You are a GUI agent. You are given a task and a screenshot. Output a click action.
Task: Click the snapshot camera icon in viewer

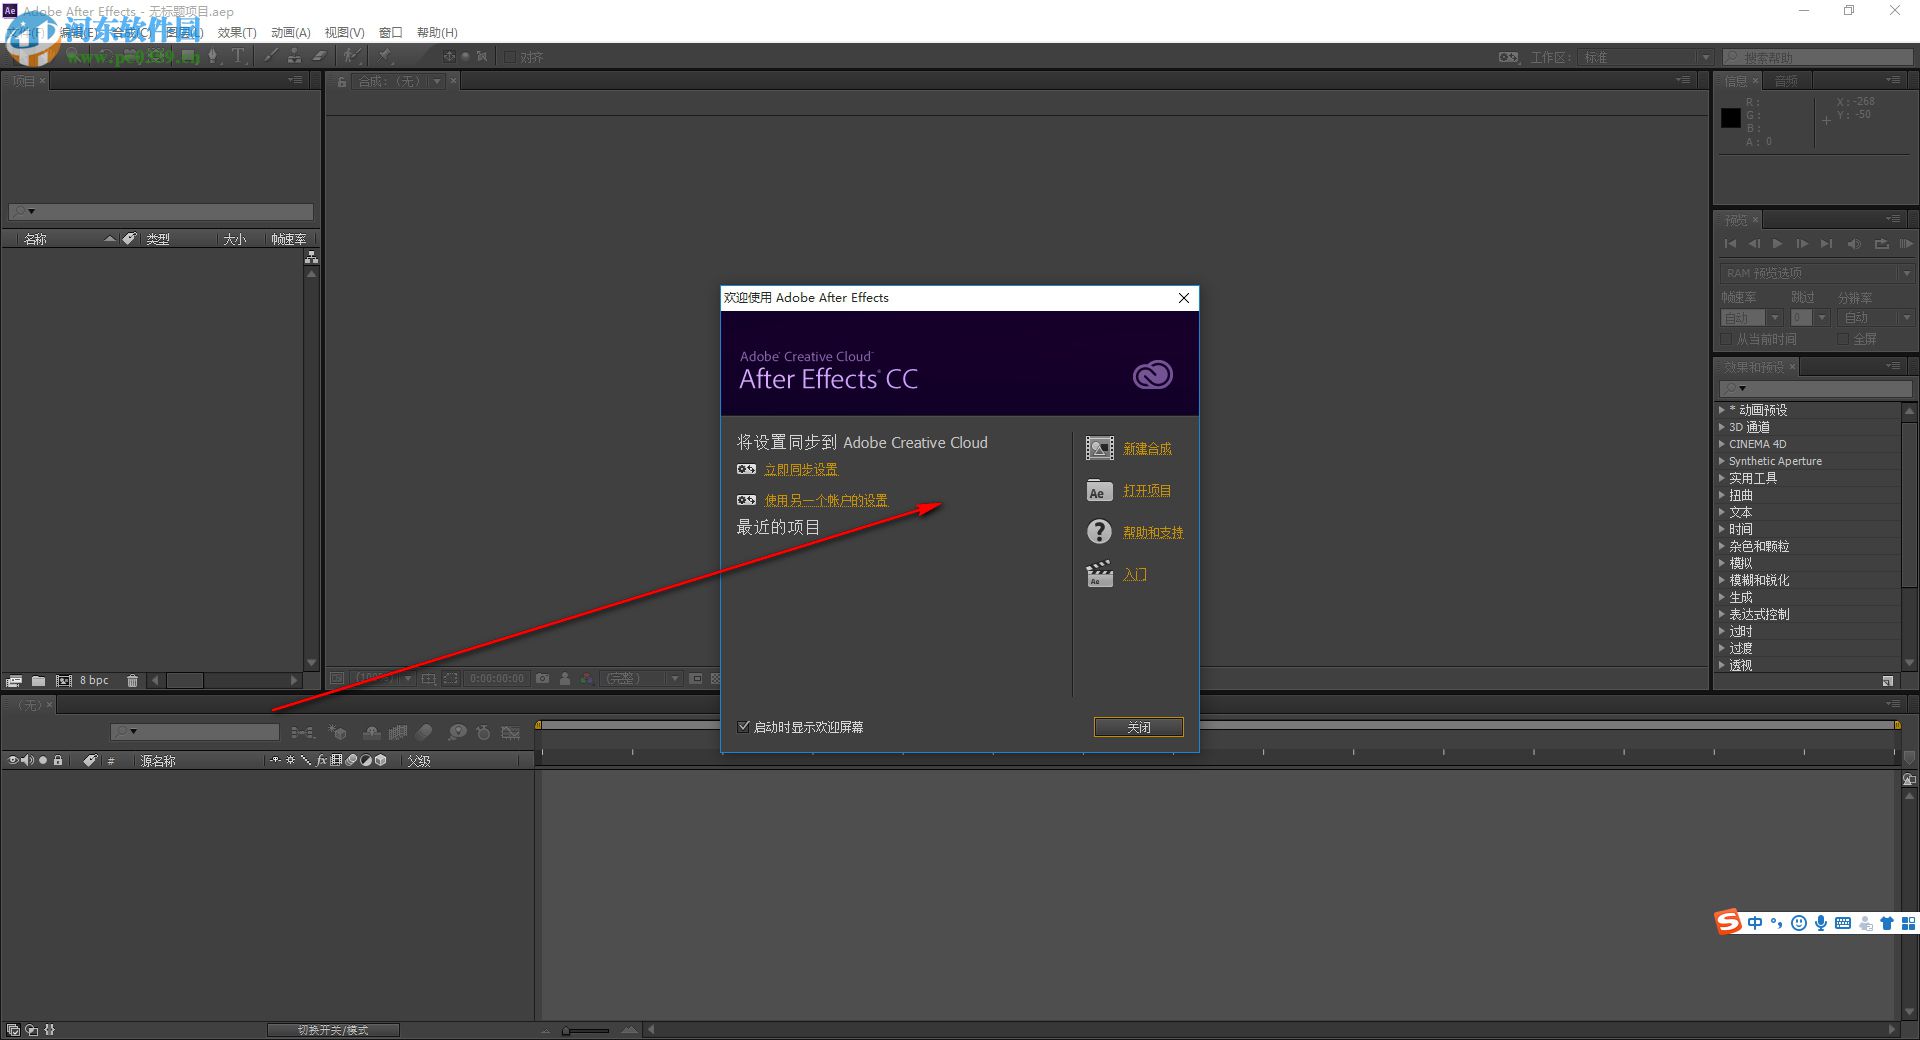click(x=542, y=678)
